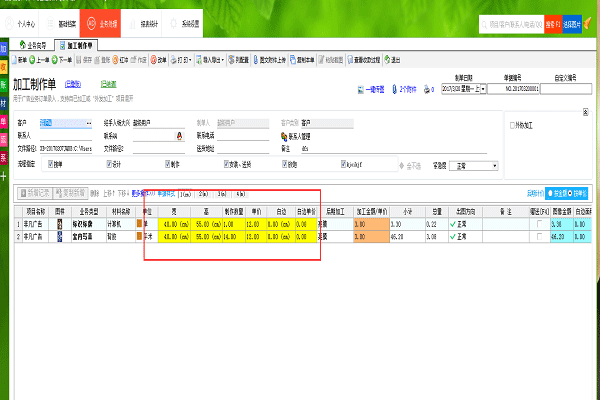
Task: Click the orange unit swatch in row 2
Action: tap(139, 237)
